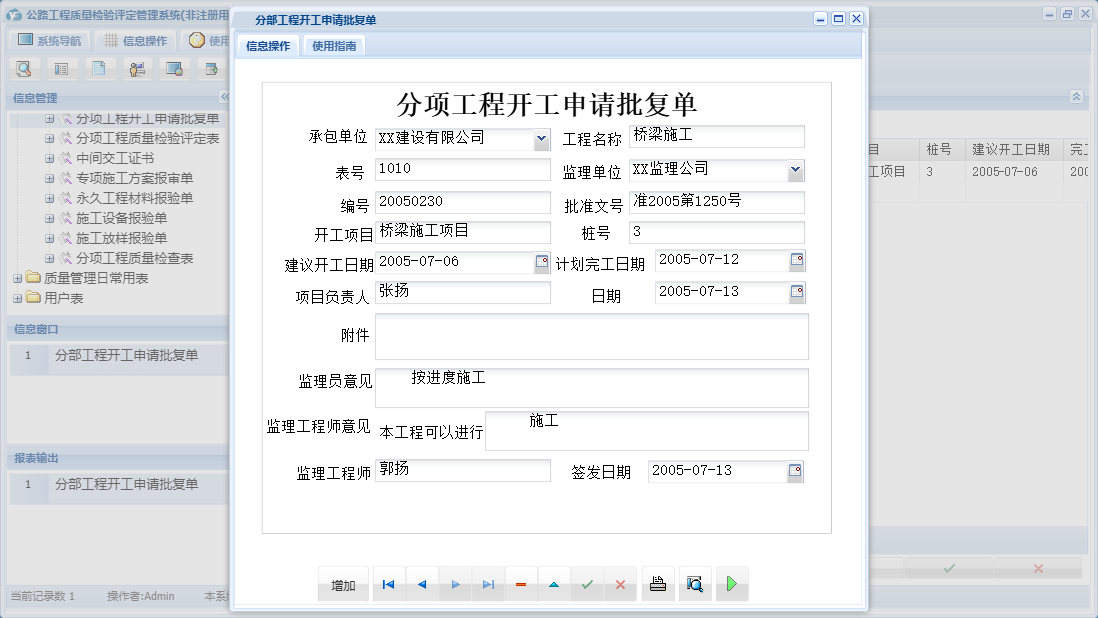Open the 建议开工日期 date picker
Viewport: 1098px width, 618px height.
pyautogui.click(x=542, y=263)
